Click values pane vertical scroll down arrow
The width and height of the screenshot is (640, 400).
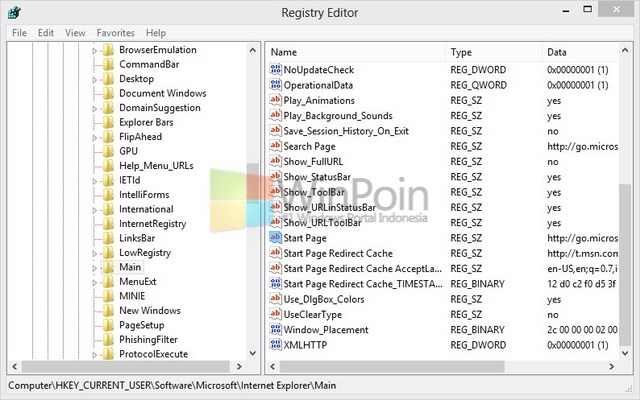click(625, 353)
